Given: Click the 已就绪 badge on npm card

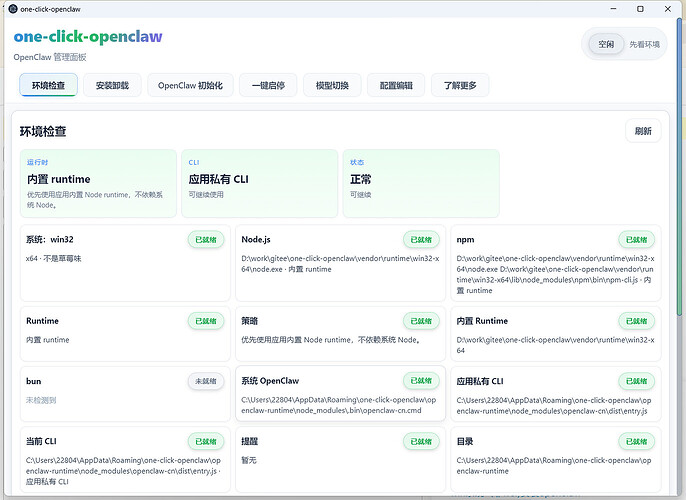Looking at the screenshot, I should tap(637, 240).
